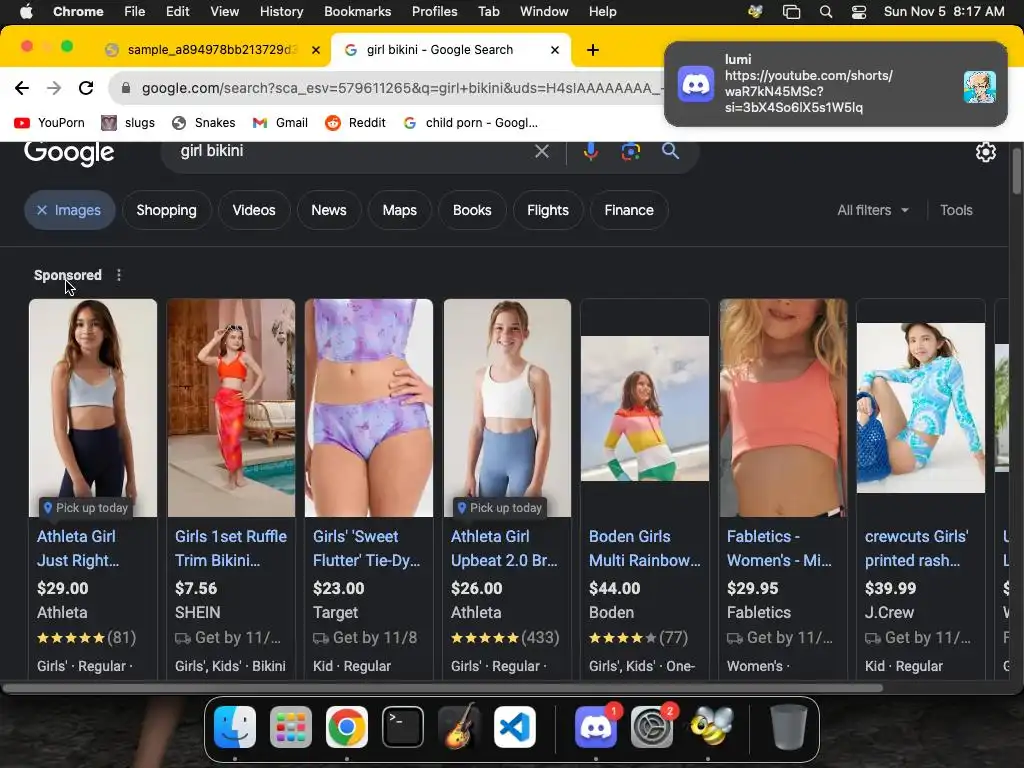Open the Profiles menu
The height and width of the screenshot is (768, 1024).
[434, 12]
